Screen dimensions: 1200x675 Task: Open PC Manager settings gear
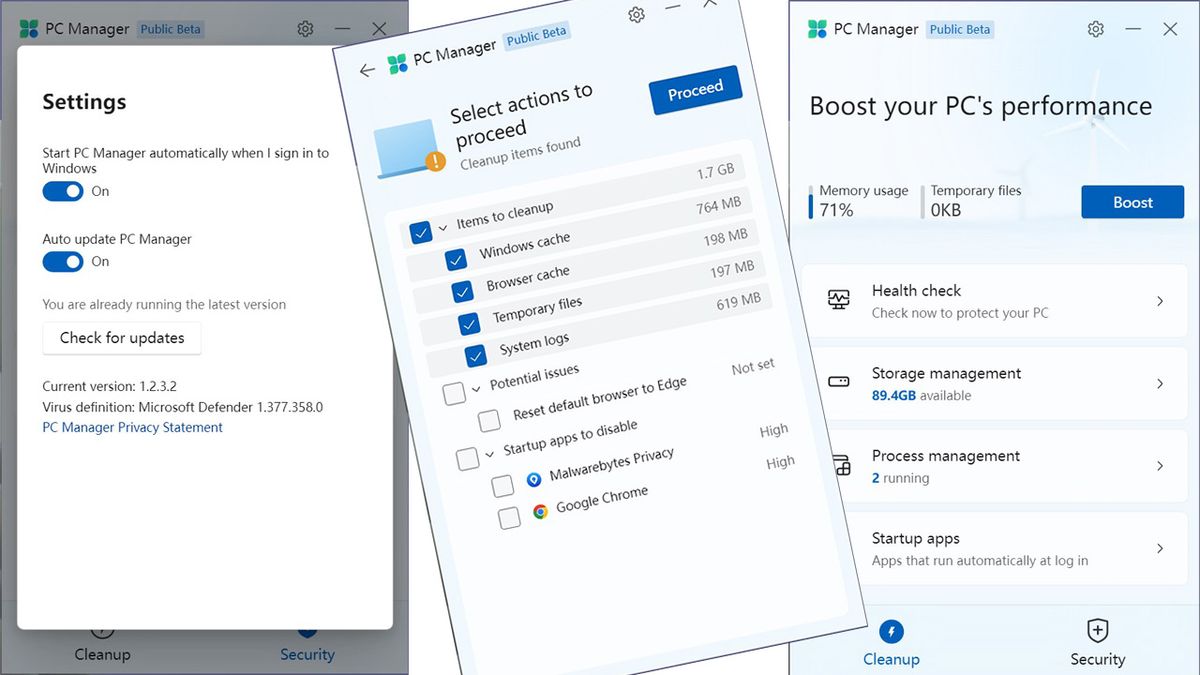point(1095,30)
